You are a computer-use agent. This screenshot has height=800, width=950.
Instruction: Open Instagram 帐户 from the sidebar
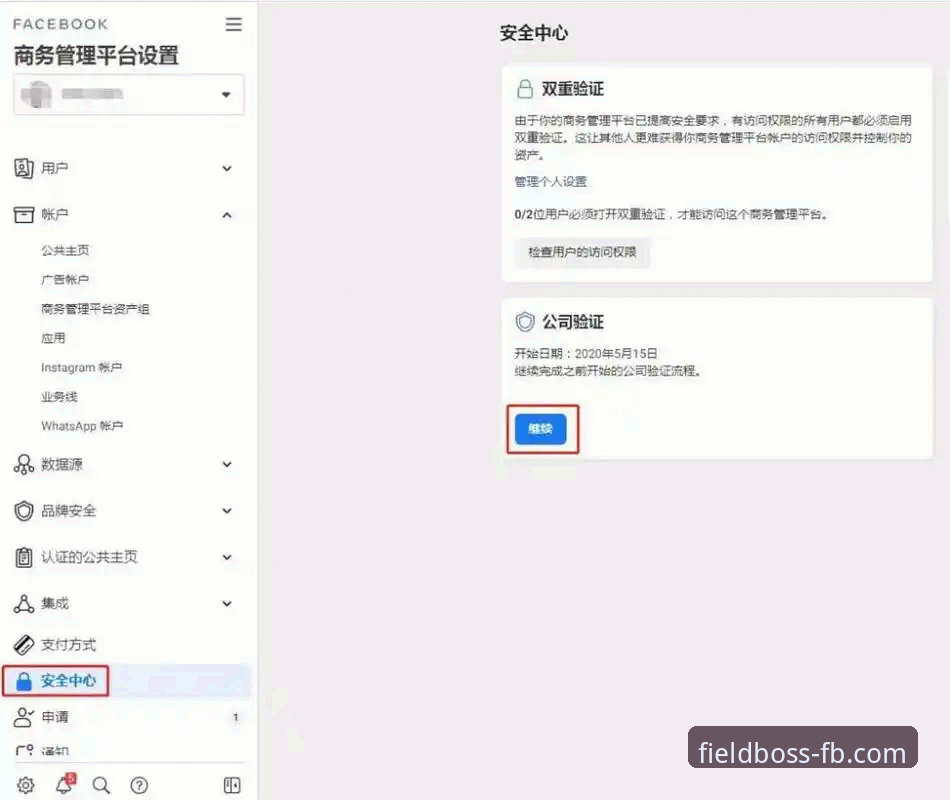point(83,367)
